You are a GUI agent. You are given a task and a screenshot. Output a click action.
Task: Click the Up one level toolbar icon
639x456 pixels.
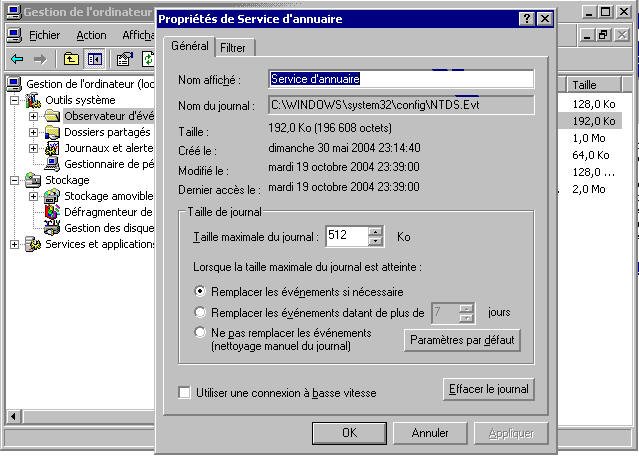[71, 59]
